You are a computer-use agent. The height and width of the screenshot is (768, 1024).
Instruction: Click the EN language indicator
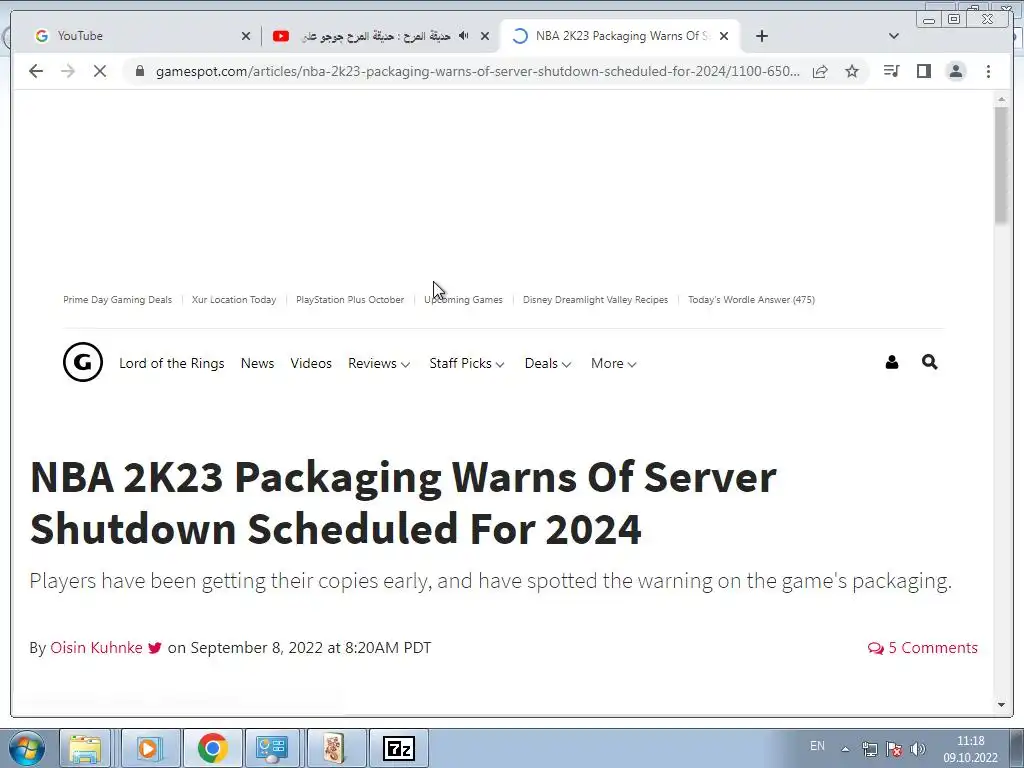pos(817,746)
